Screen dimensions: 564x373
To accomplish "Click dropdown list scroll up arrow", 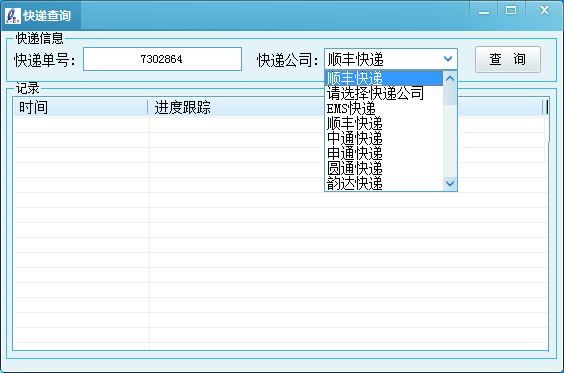I will [450, 78].
